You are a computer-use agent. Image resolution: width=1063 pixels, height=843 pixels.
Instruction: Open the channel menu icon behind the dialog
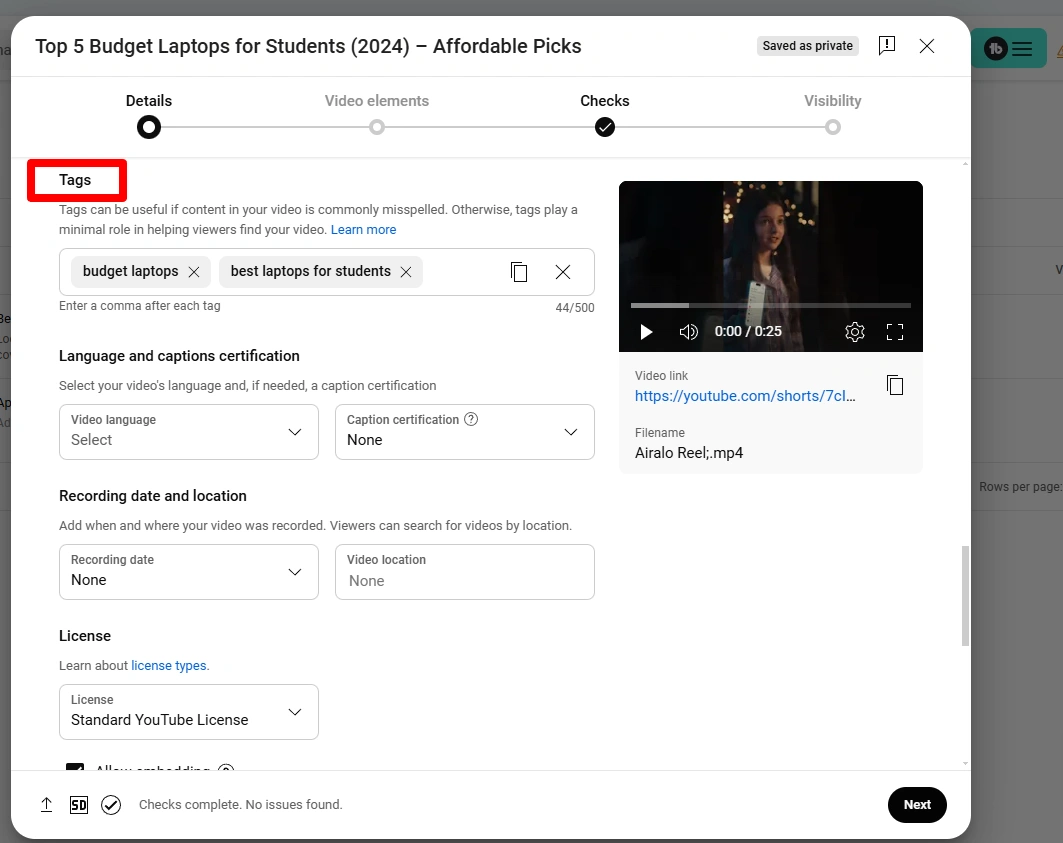pos(1022,48)
